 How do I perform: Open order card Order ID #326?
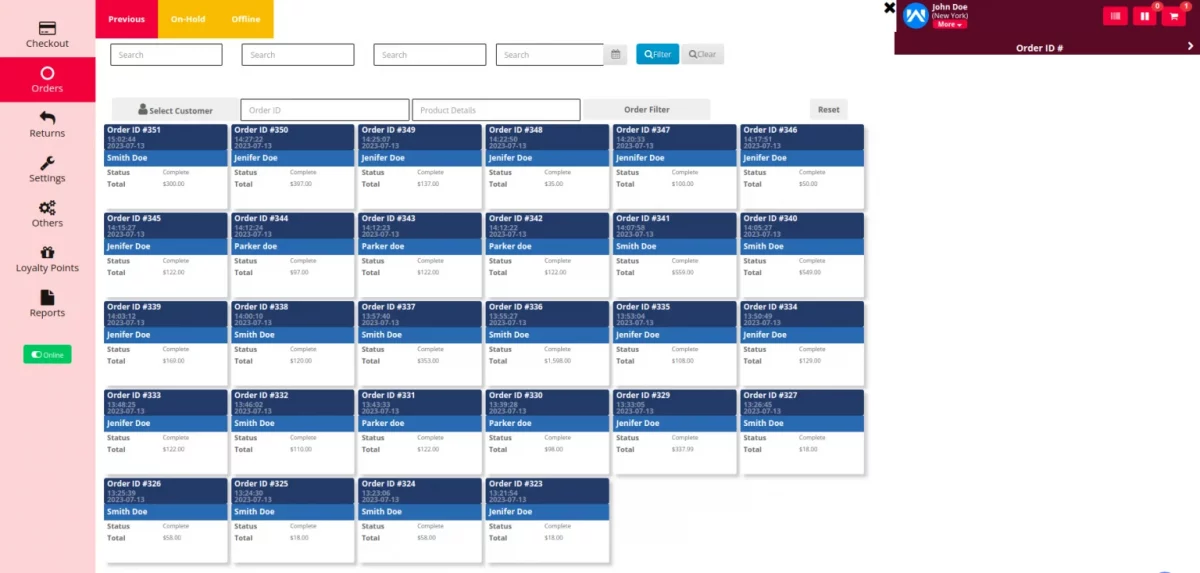(166, 520)
